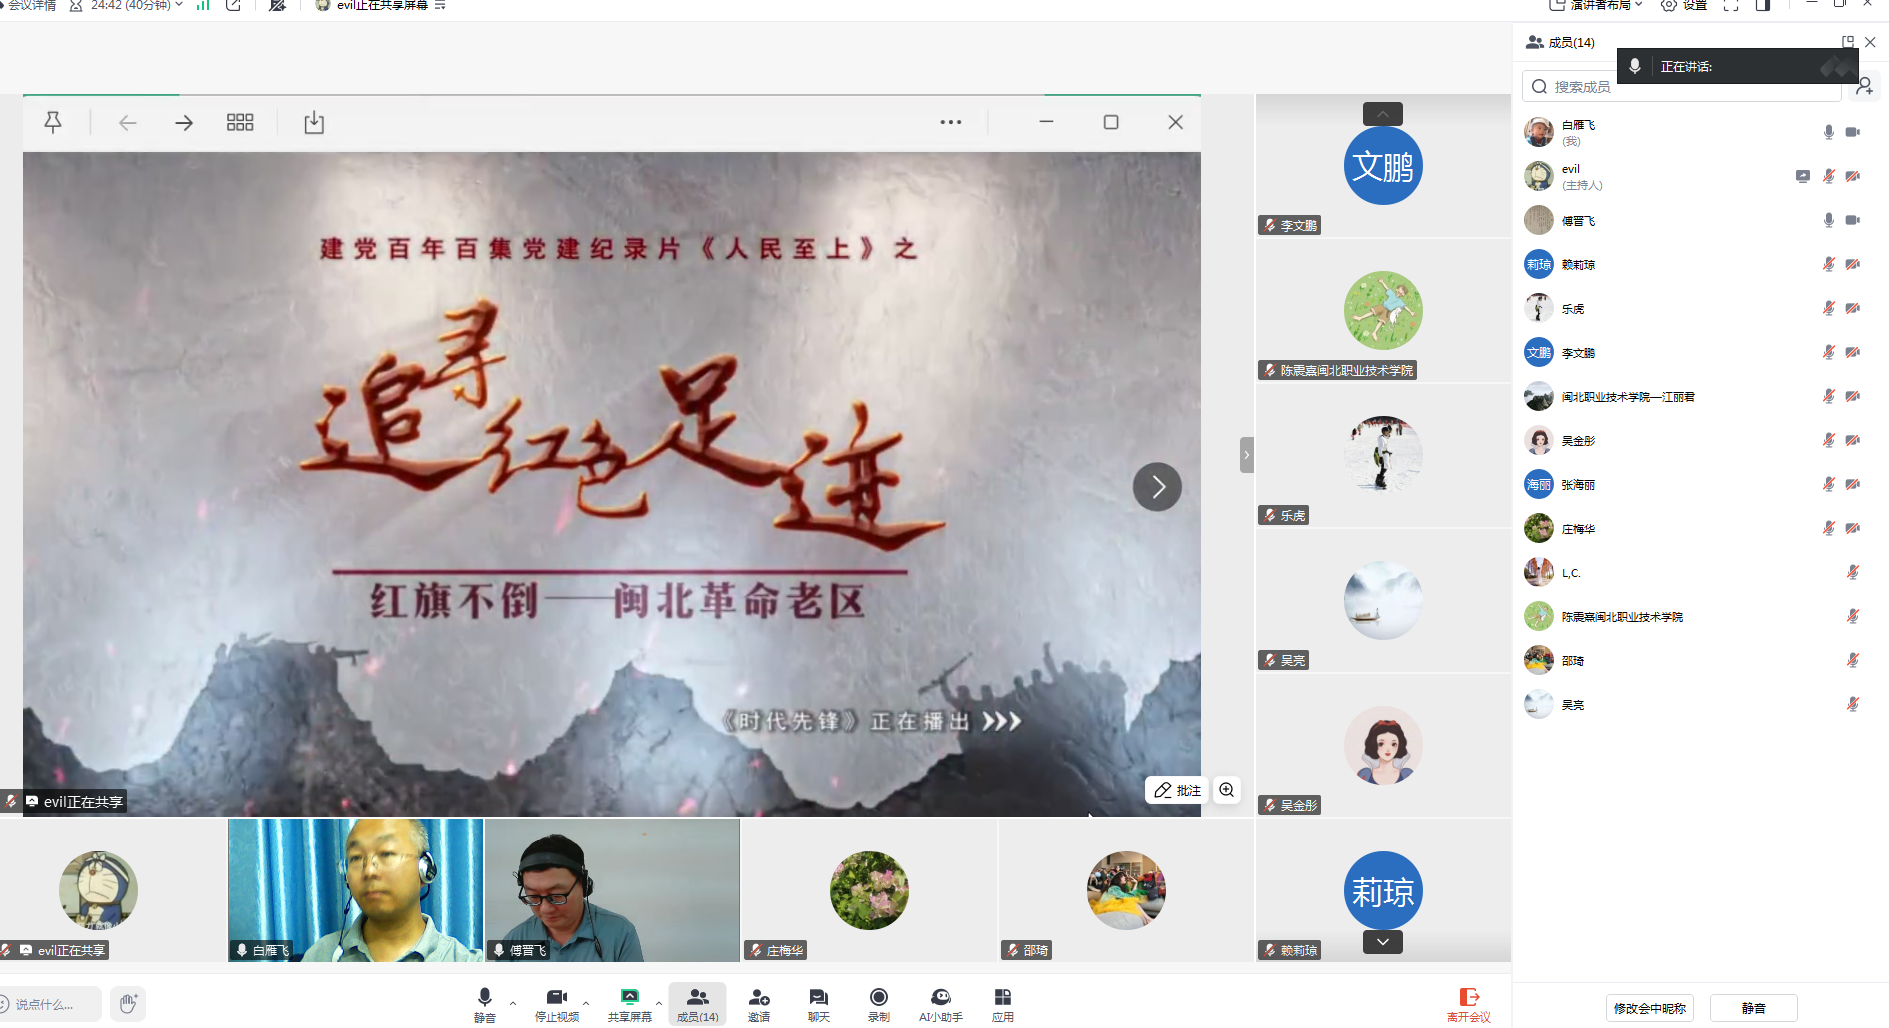Image resolution: width=1889 pixels, height=1028 pixels.
Task: Toggle 傅晋飞's microphone in the member list
Action: coord(1828,220)
